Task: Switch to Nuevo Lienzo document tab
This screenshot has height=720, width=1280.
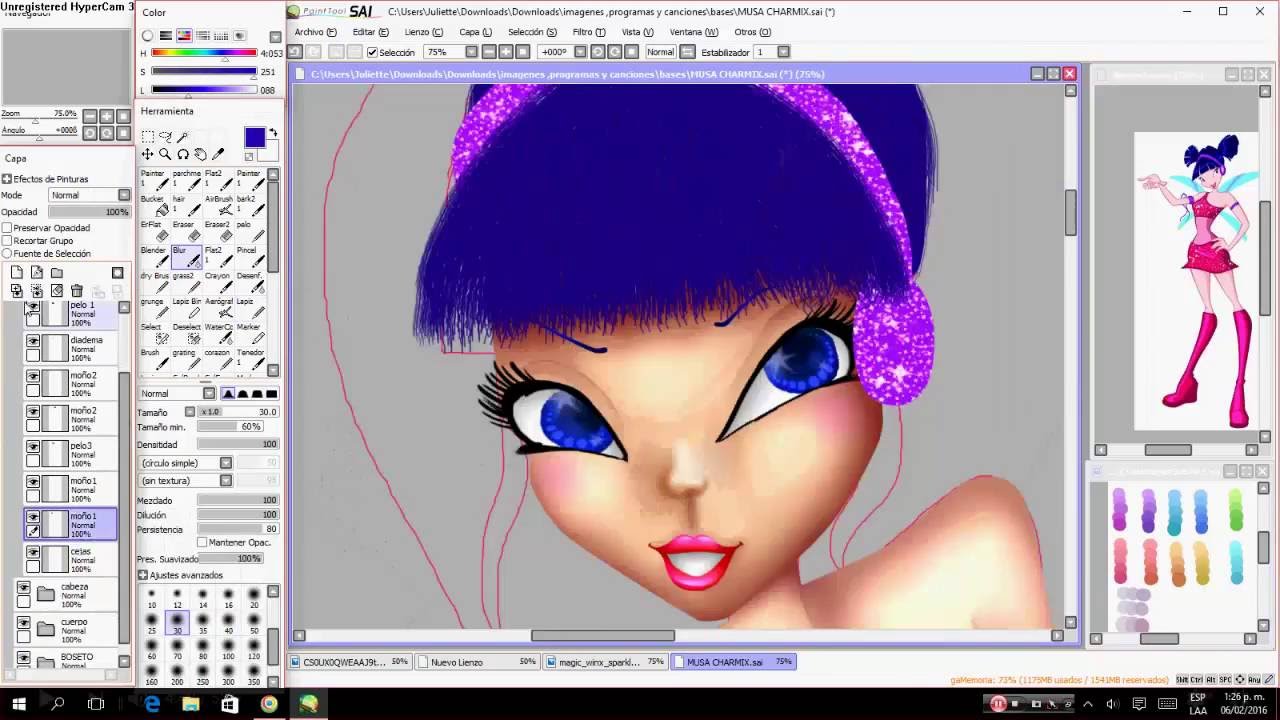Action: coord(478,662)
